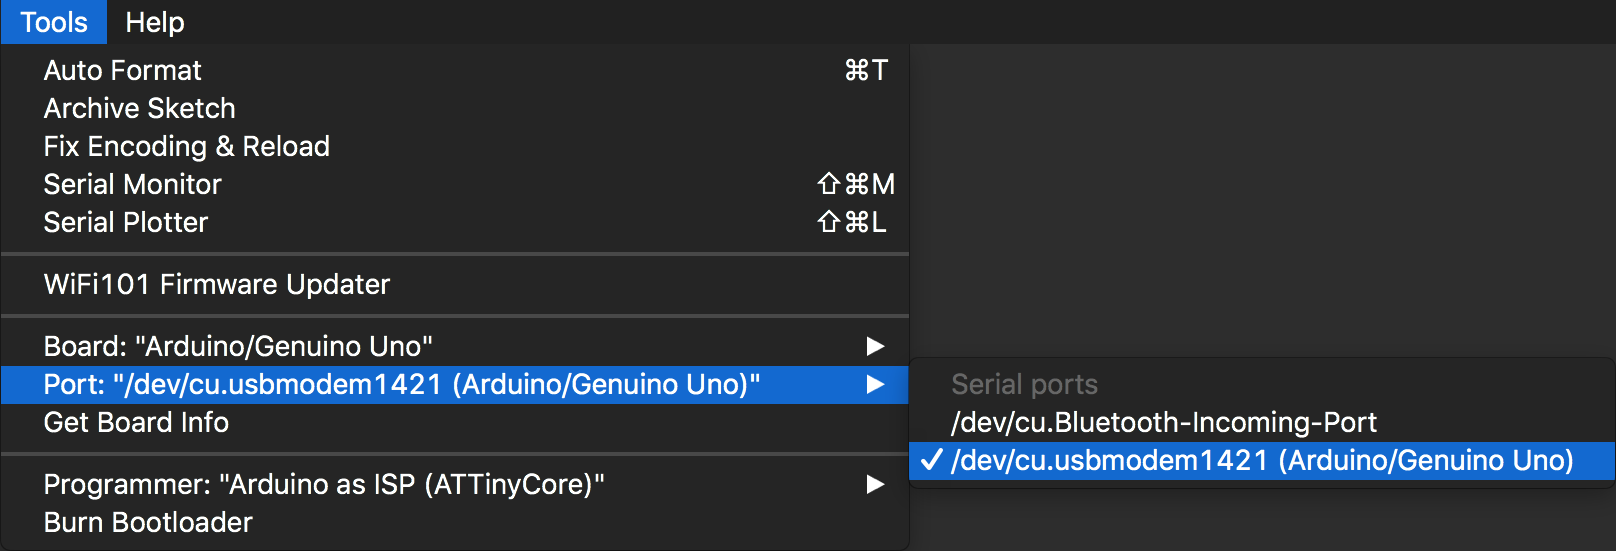1616x551 pixels.
Task: Expand the Programmer submenu arrow
Action: pos(875,484)
